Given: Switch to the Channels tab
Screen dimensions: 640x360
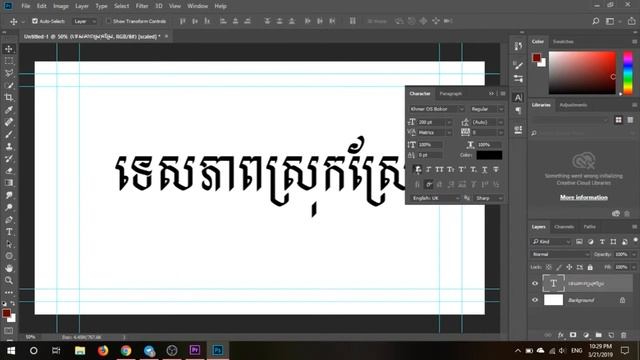Looking at the screenshot, I should click(x=564, y=227).
